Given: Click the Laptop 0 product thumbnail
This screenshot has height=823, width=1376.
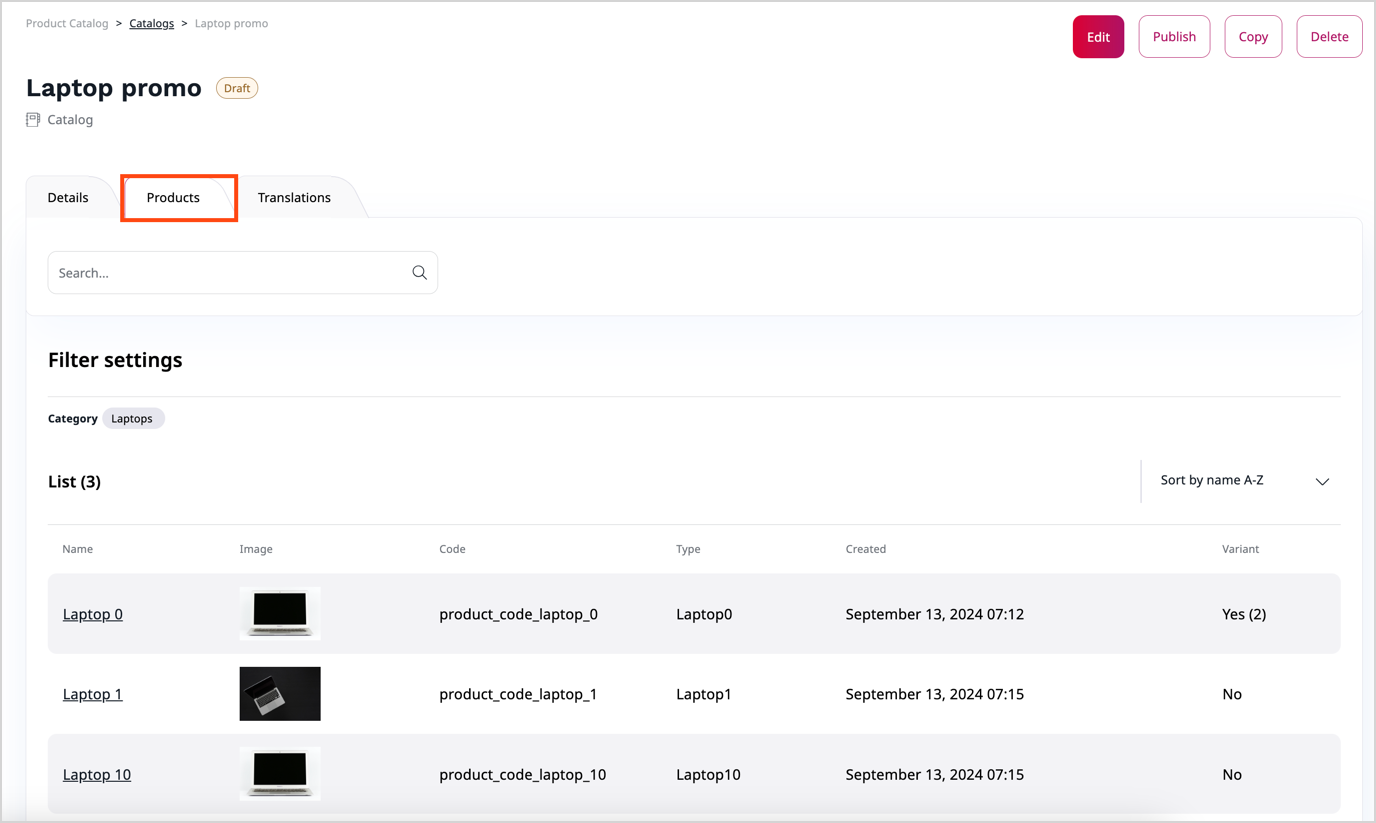Looking at the screenshot, I should pos(280,613).
